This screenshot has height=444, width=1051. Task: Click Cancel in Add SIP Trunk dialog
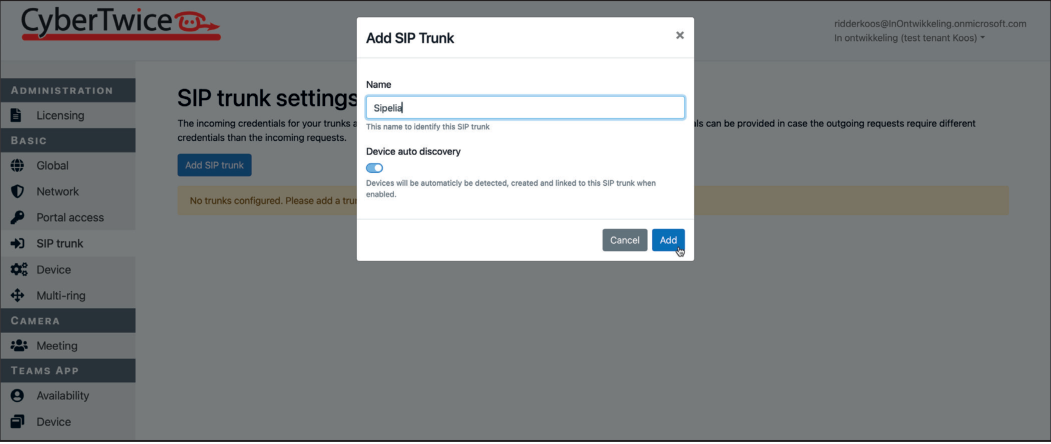(x=625, y=240)
